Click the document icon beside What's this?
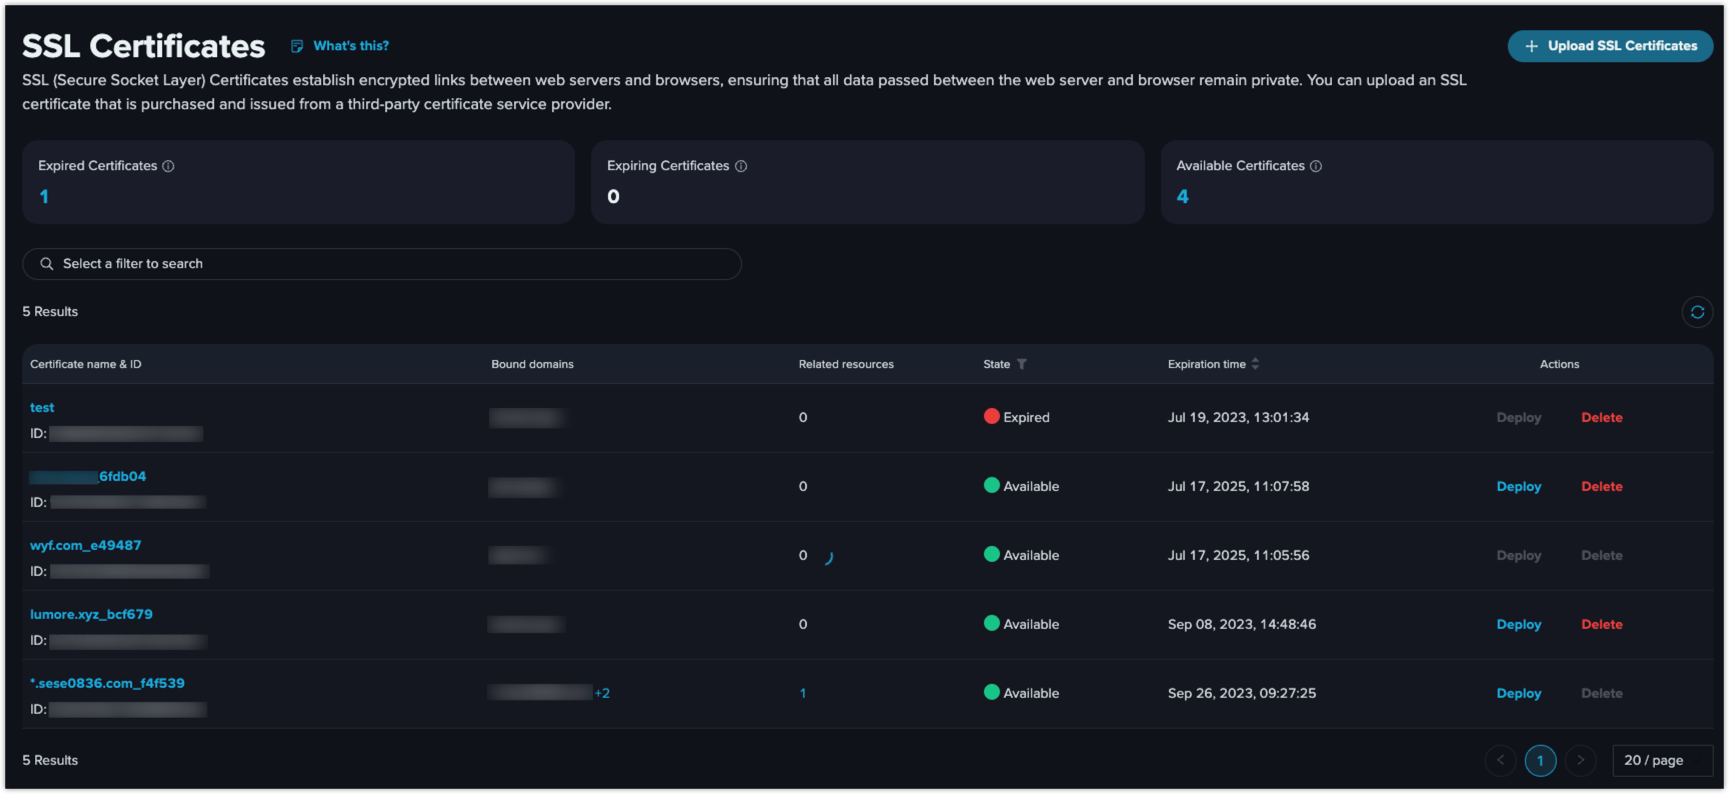The width and height of the screenshot is (1729, 794). pos(297,46)
